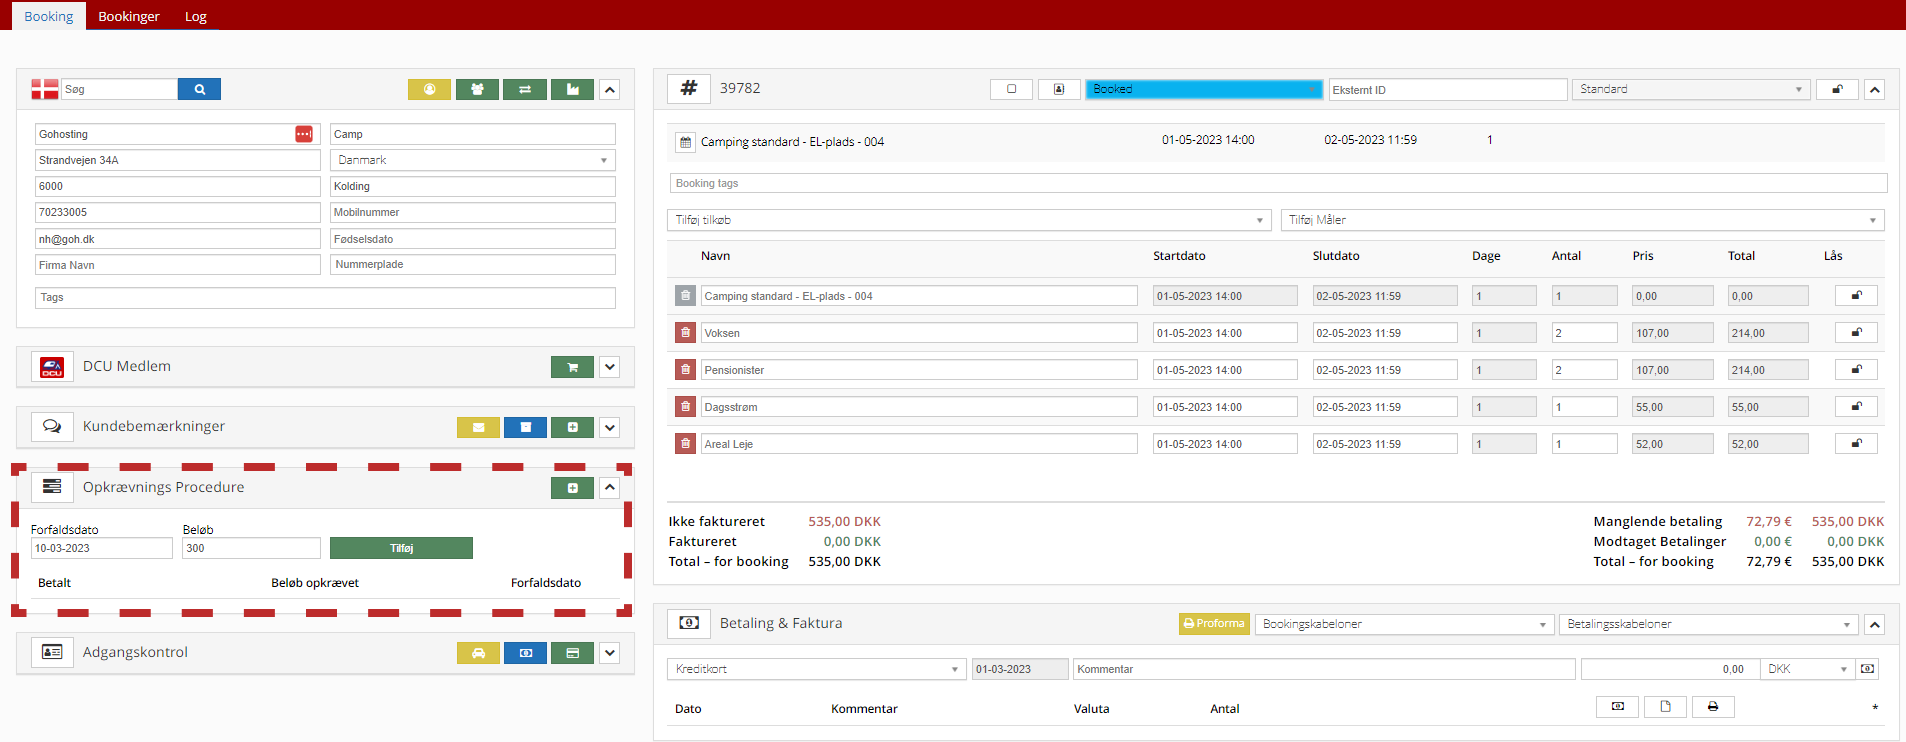Click the blue search magnifier button

[x=199, y=89]
